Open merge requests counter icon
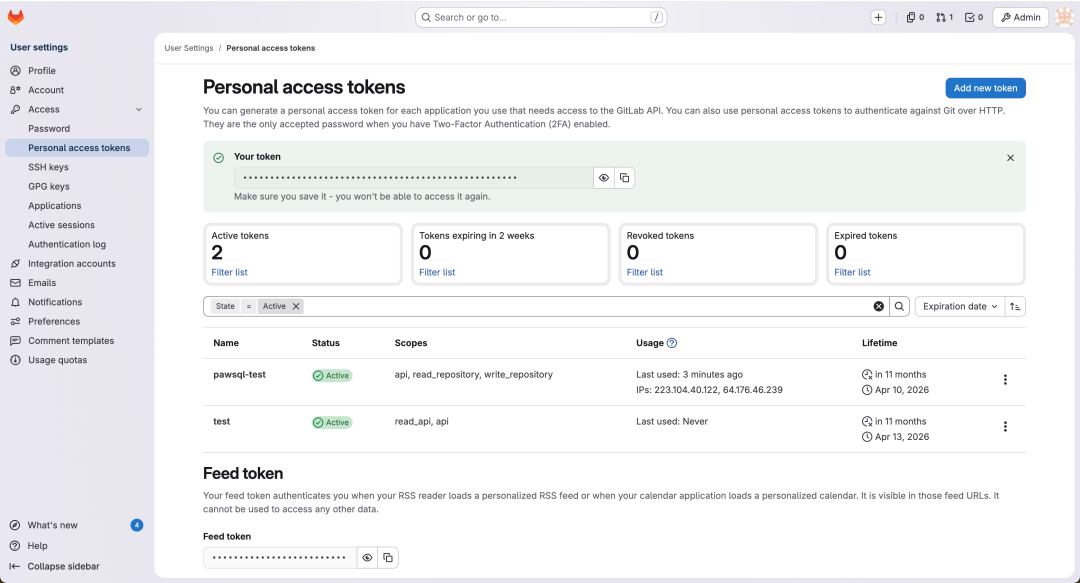The width and height of the screenshot is (1080, 583). (944, 17)
